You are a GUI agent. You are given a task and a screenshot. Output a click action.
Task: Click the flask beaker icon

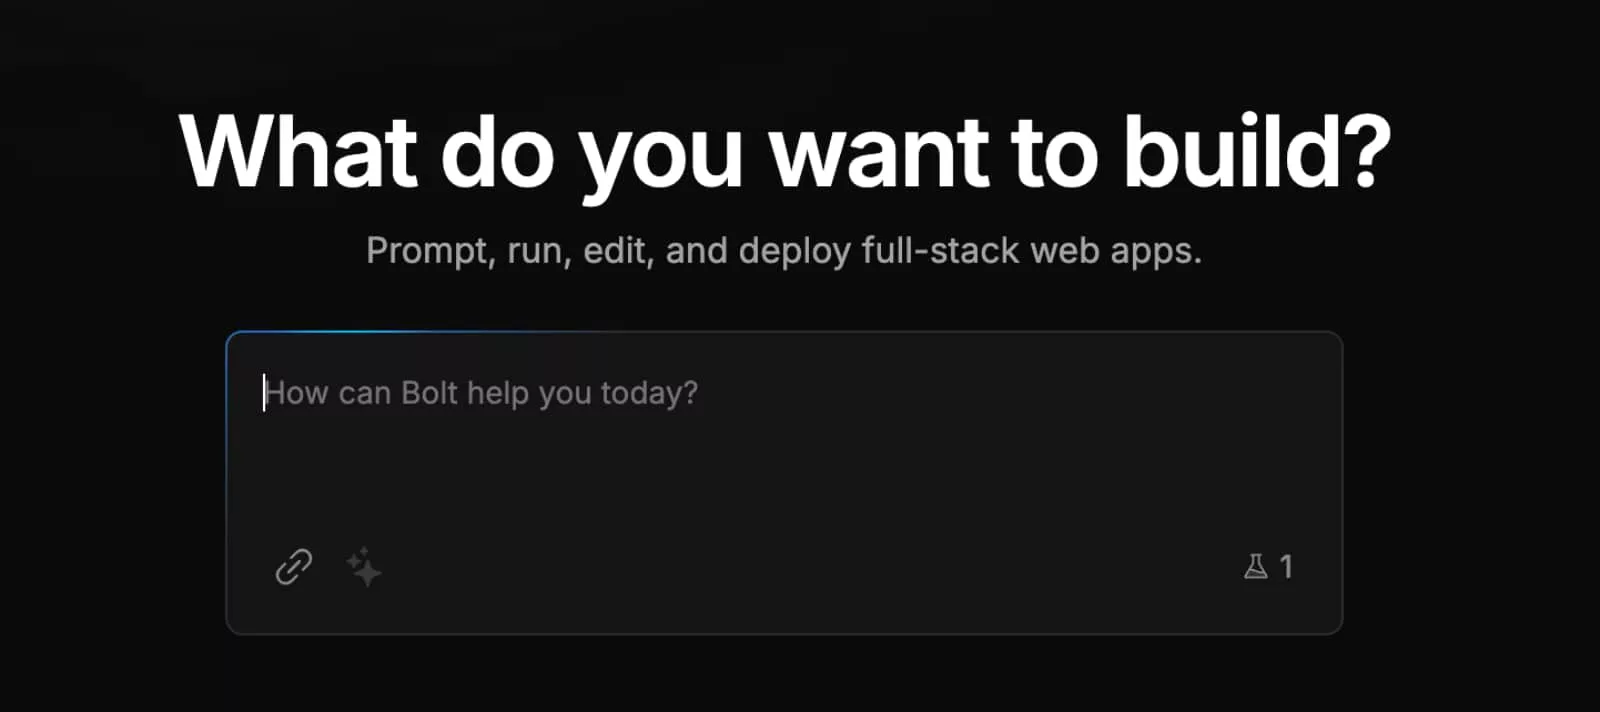[x=1255, y=567]
